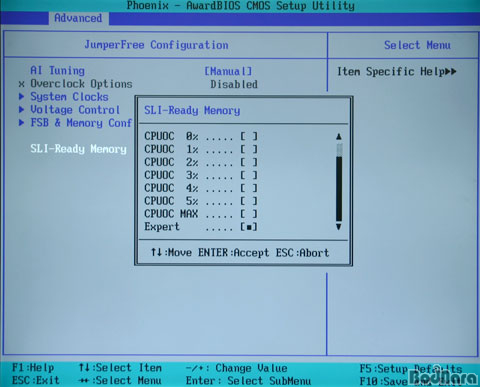Click the popup list scrollbar track
Viewport: 480px width, 387px height.
339,182
